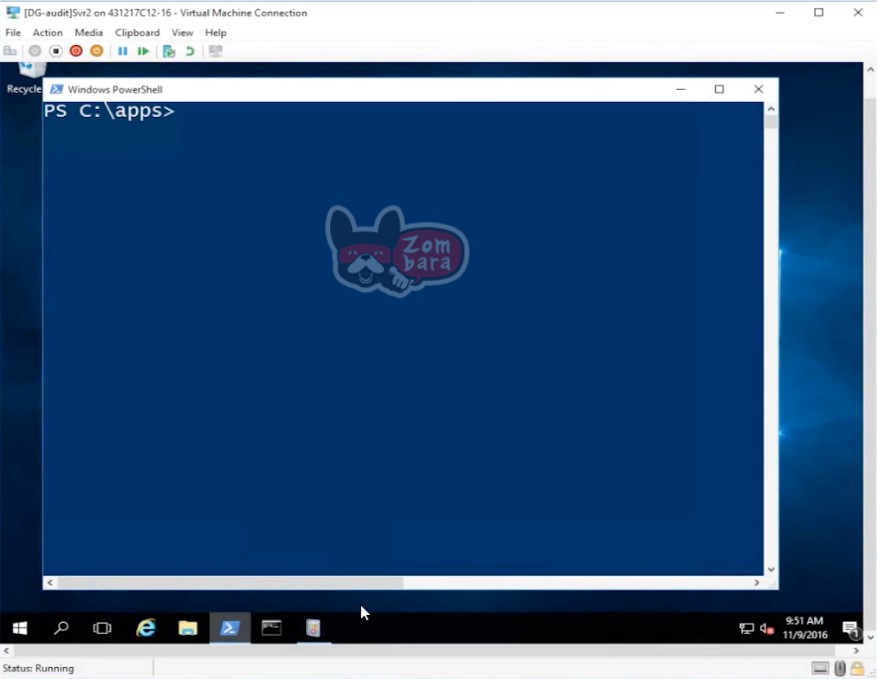Click the network icon in system tray
Image resolution: width=878 pixels, height=679 pixels.
click(746, 629)
